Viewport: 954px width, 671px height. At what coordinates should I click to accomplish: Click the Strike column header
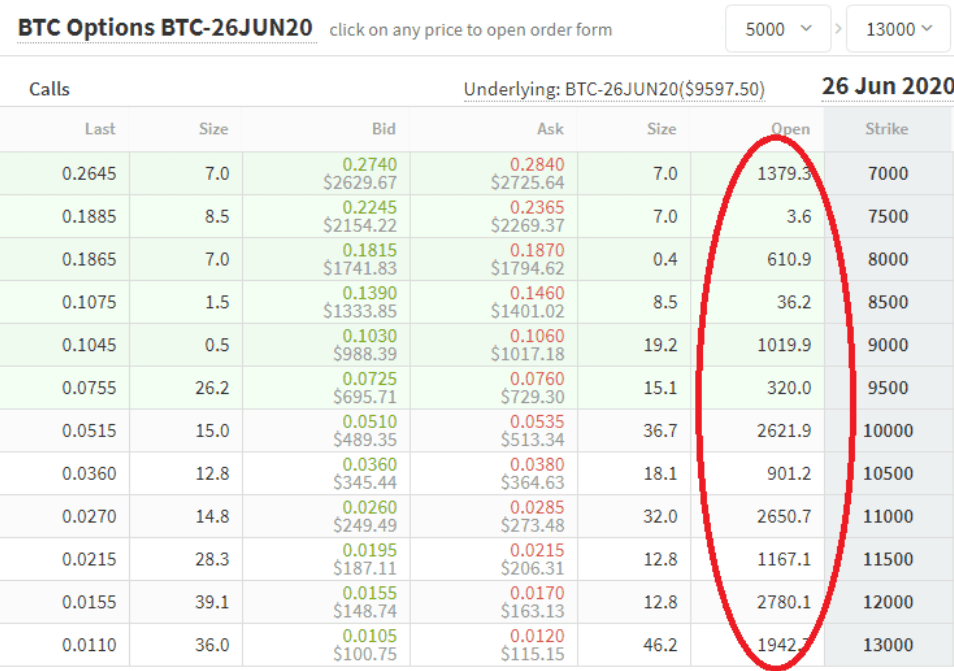[x=887, y=129]
